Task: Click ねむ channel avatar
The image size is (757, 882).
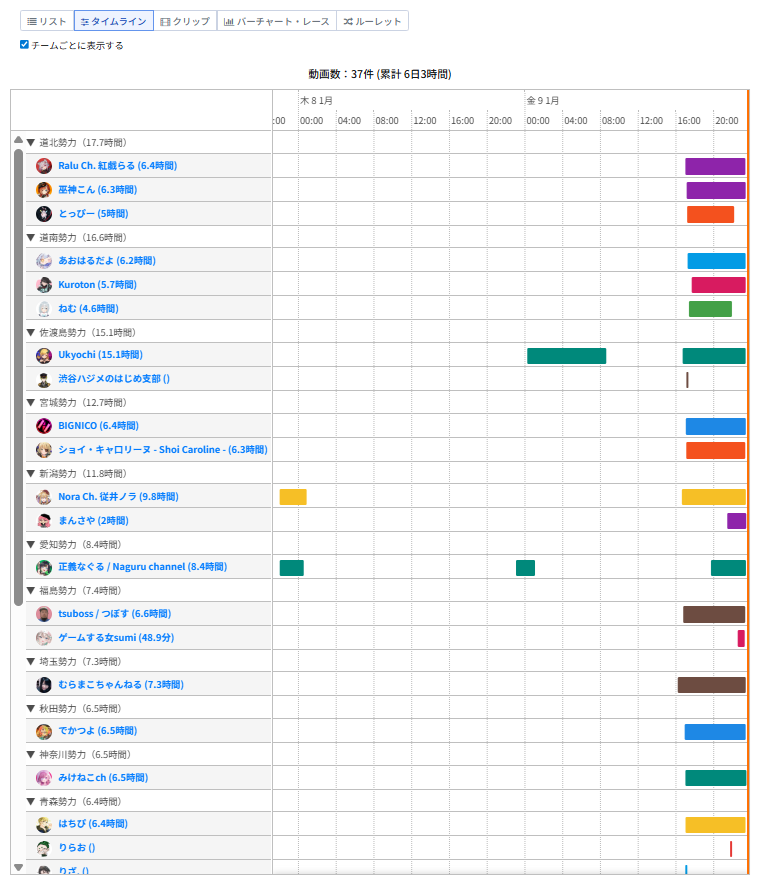Action: click(44, 309)
